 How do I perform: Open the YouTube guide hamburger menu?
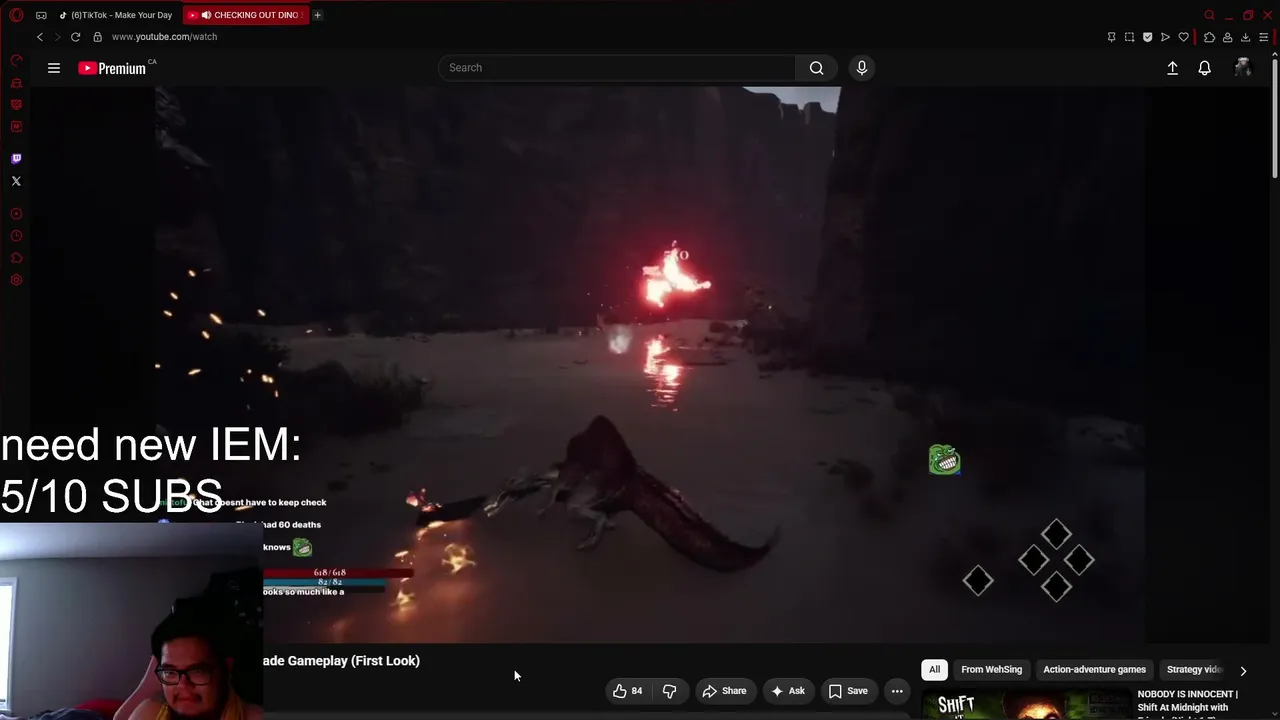(54, 68)
